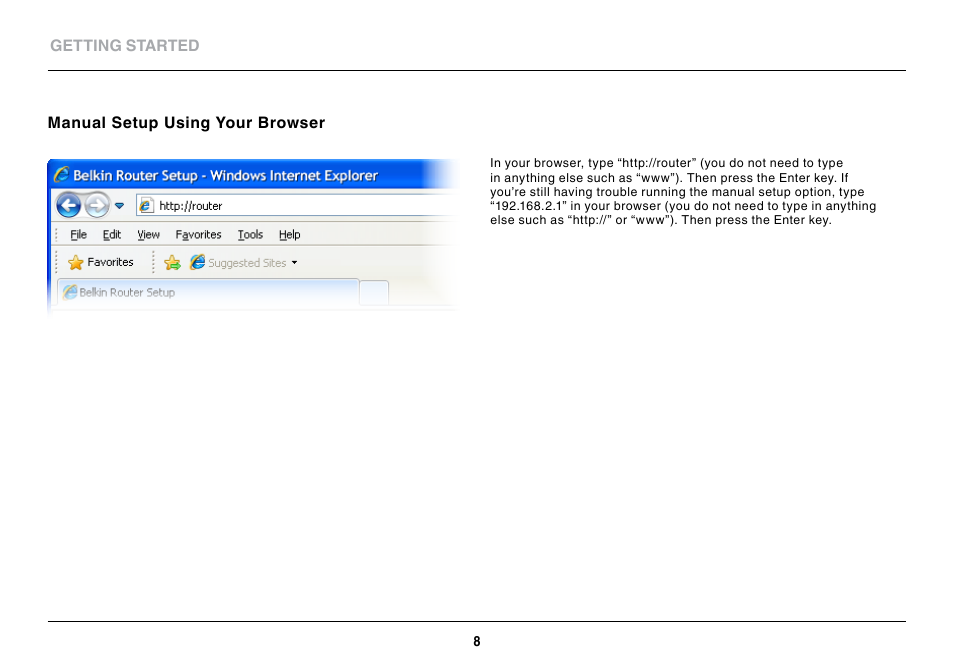Click the Belkin Router Setup window title
Viewport: 954px width, 669px height.
tap(226, 176)
